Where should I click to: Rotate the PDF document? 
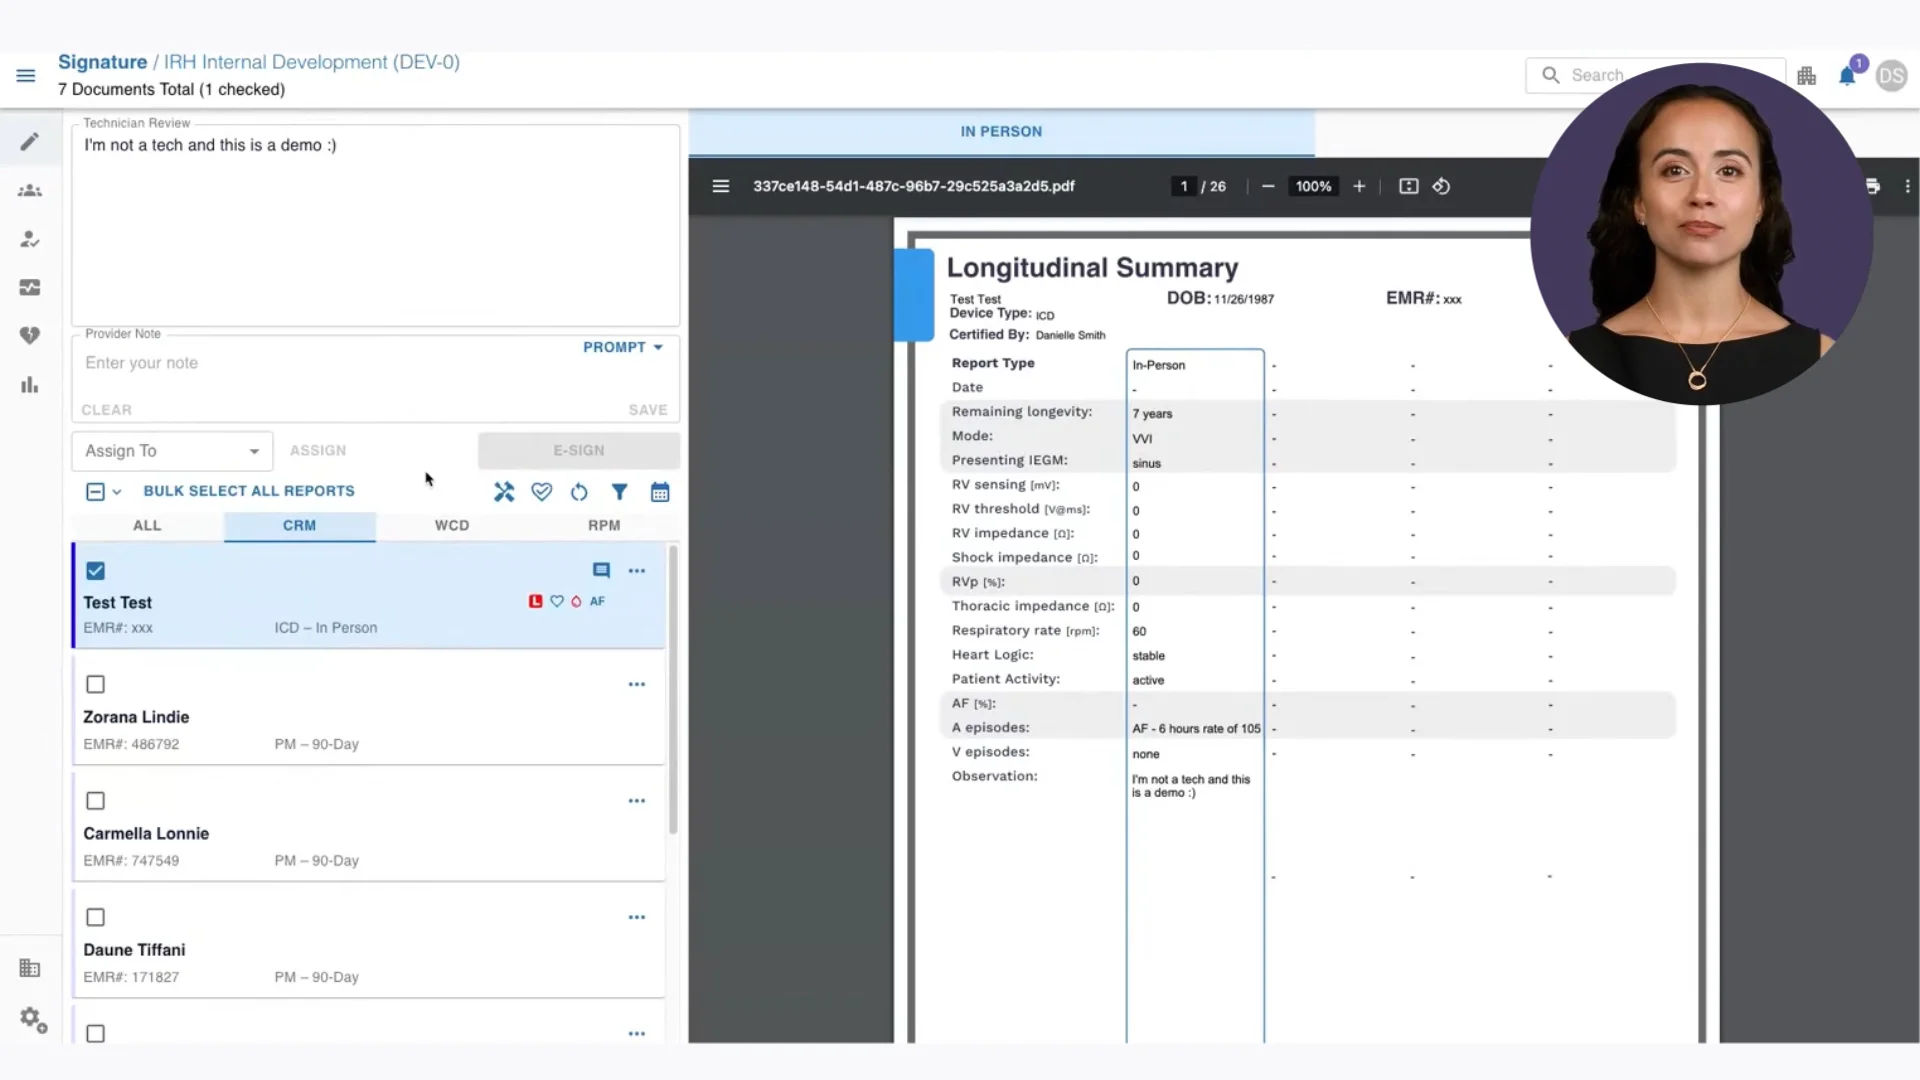(1441, 186)
